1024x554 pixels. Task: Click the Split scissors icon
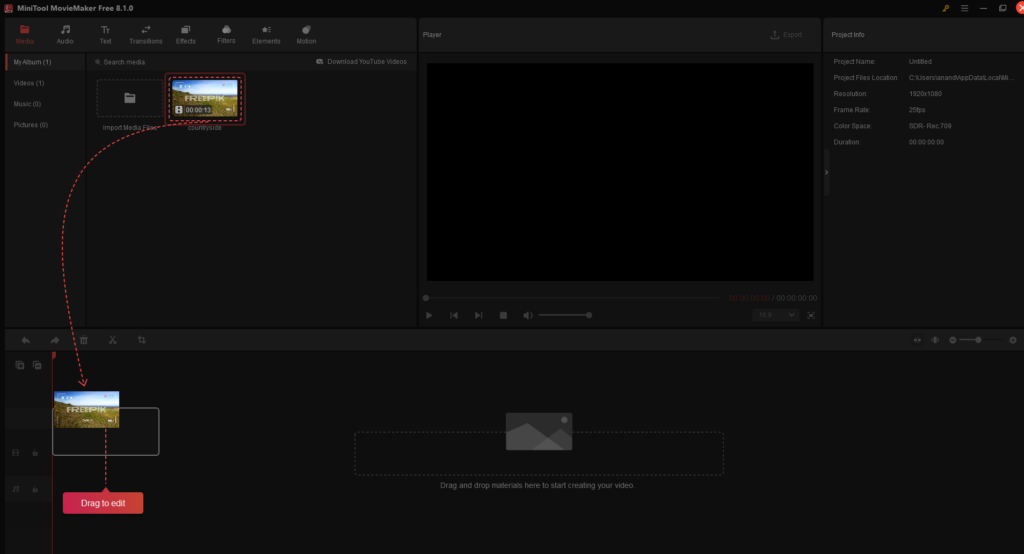[112, 340]
